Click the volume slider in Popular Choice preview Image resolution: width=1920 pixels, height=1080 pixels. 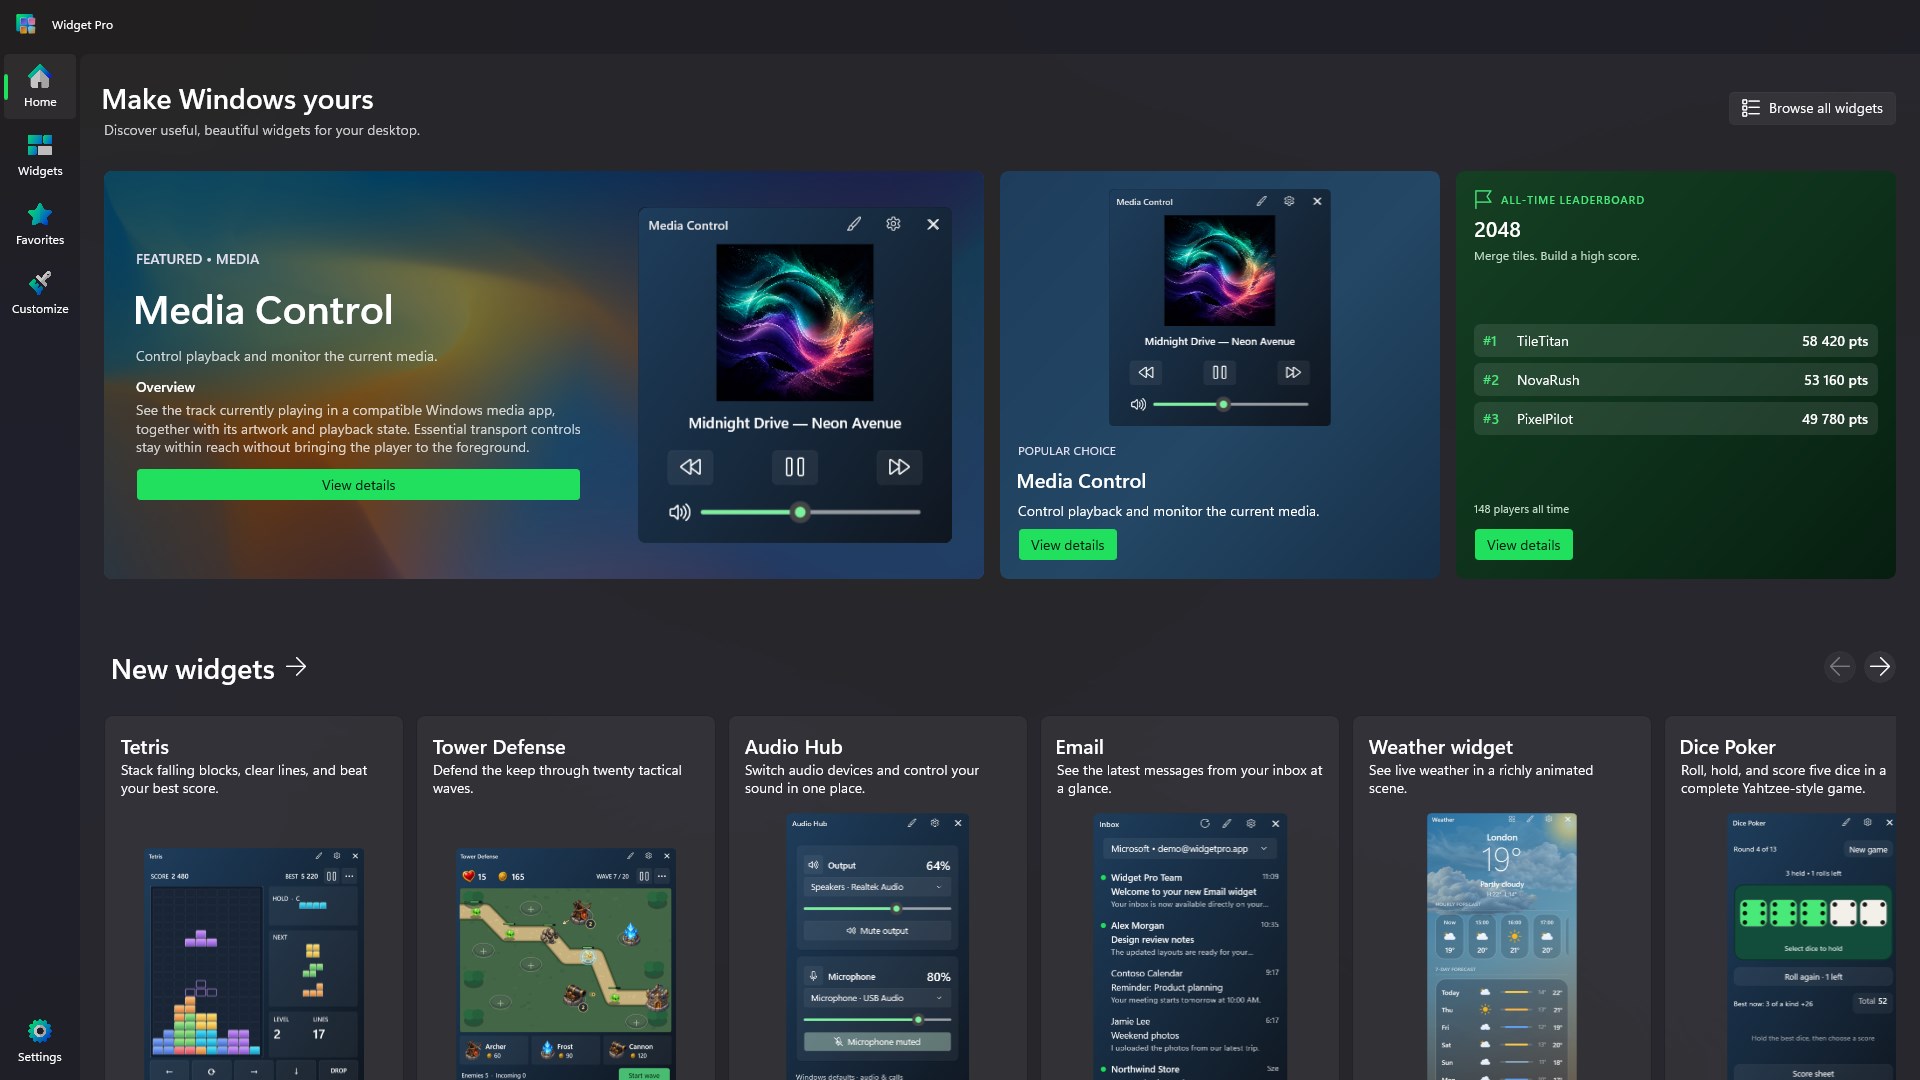[x=1230, y=404]
